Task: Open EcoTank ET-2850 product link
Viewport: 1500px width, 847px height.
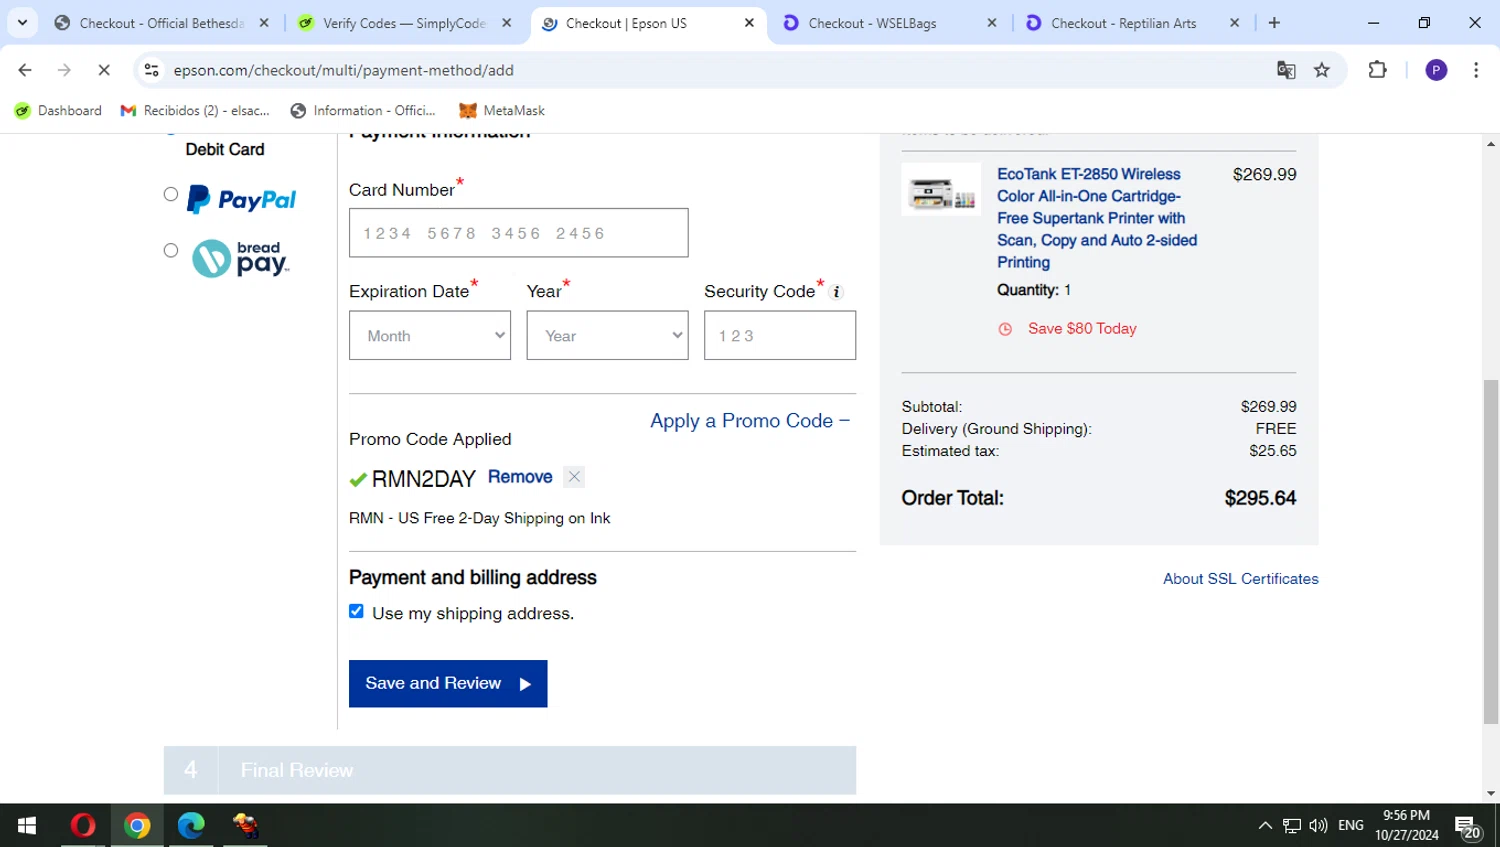Action: coord(1097,218)
